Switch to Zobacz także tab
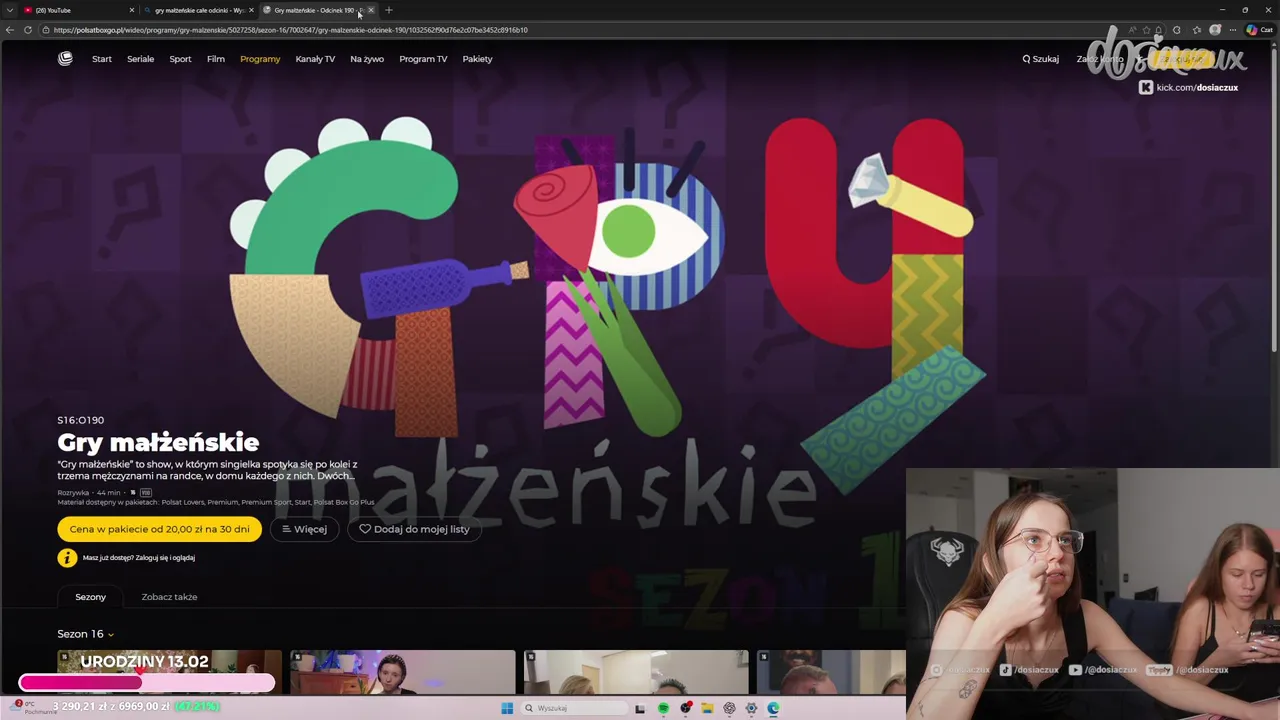Viewport: 1280px width, 720px height. (x=169, y=597)
